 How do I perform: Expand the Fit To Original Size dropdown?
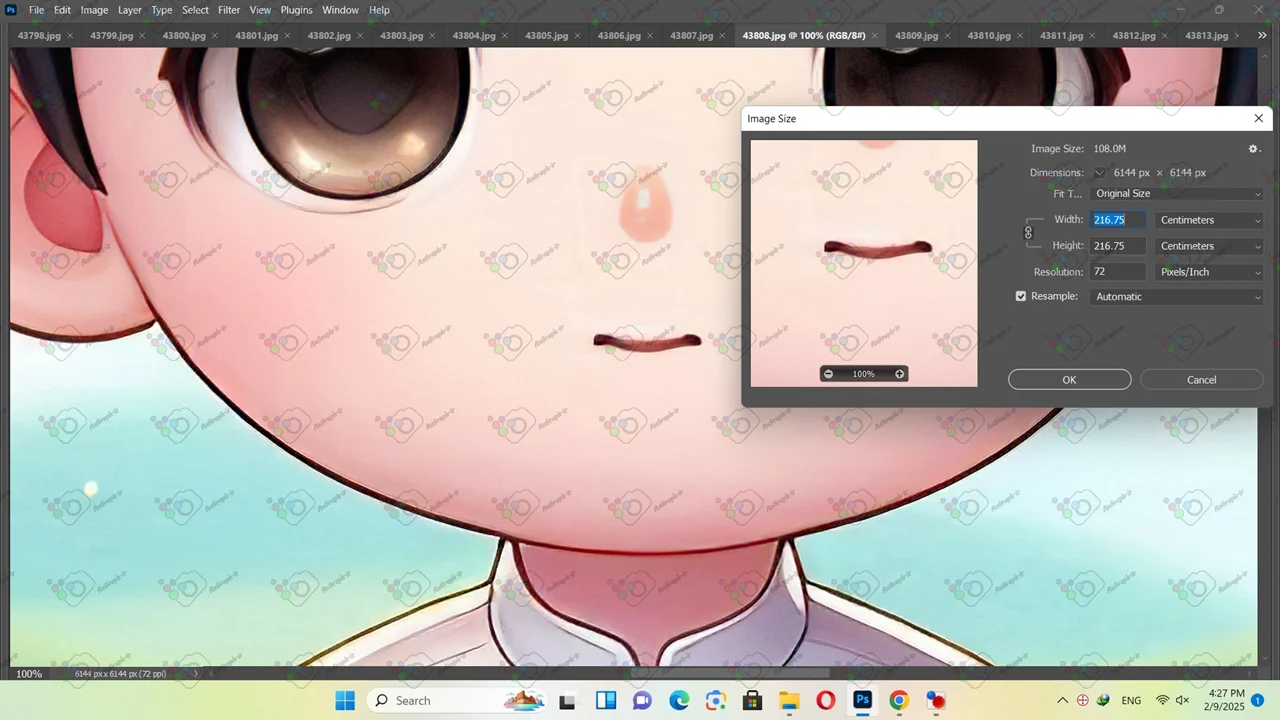coord(1177,194)
